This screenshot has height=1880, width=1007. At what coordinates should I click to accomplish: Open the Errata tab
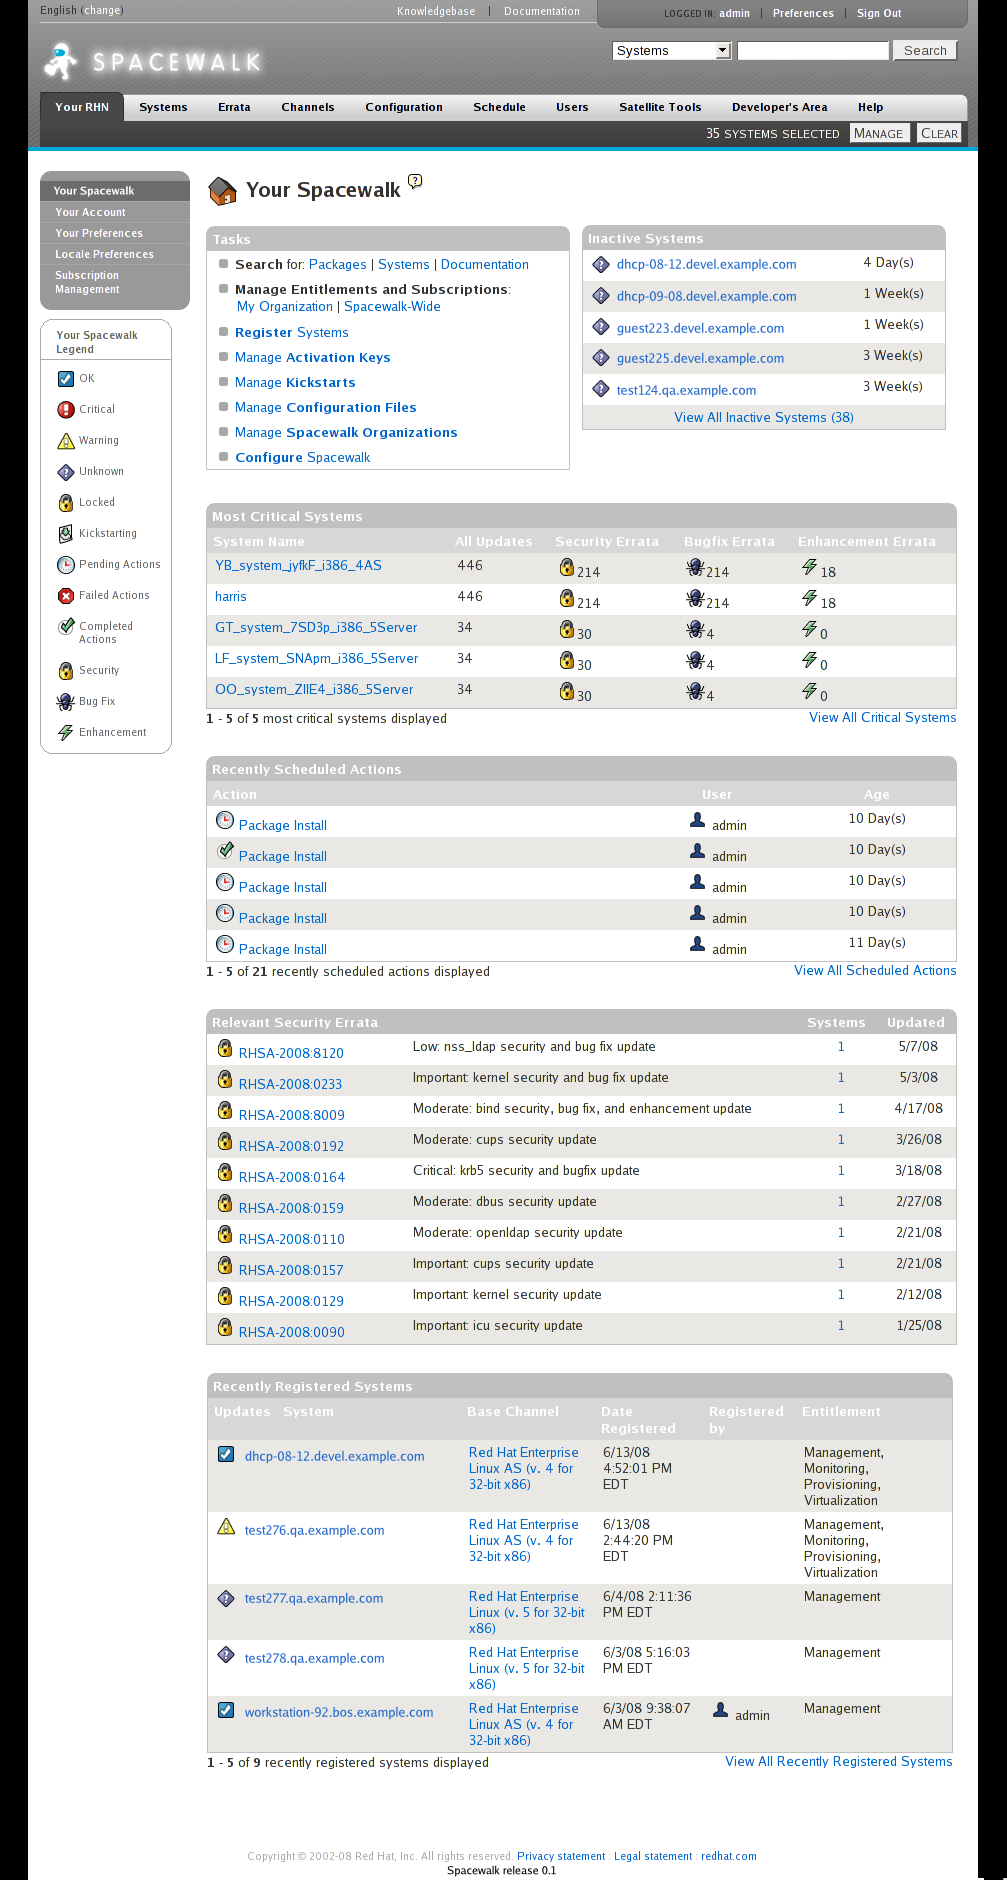click(x=234, y=107)
